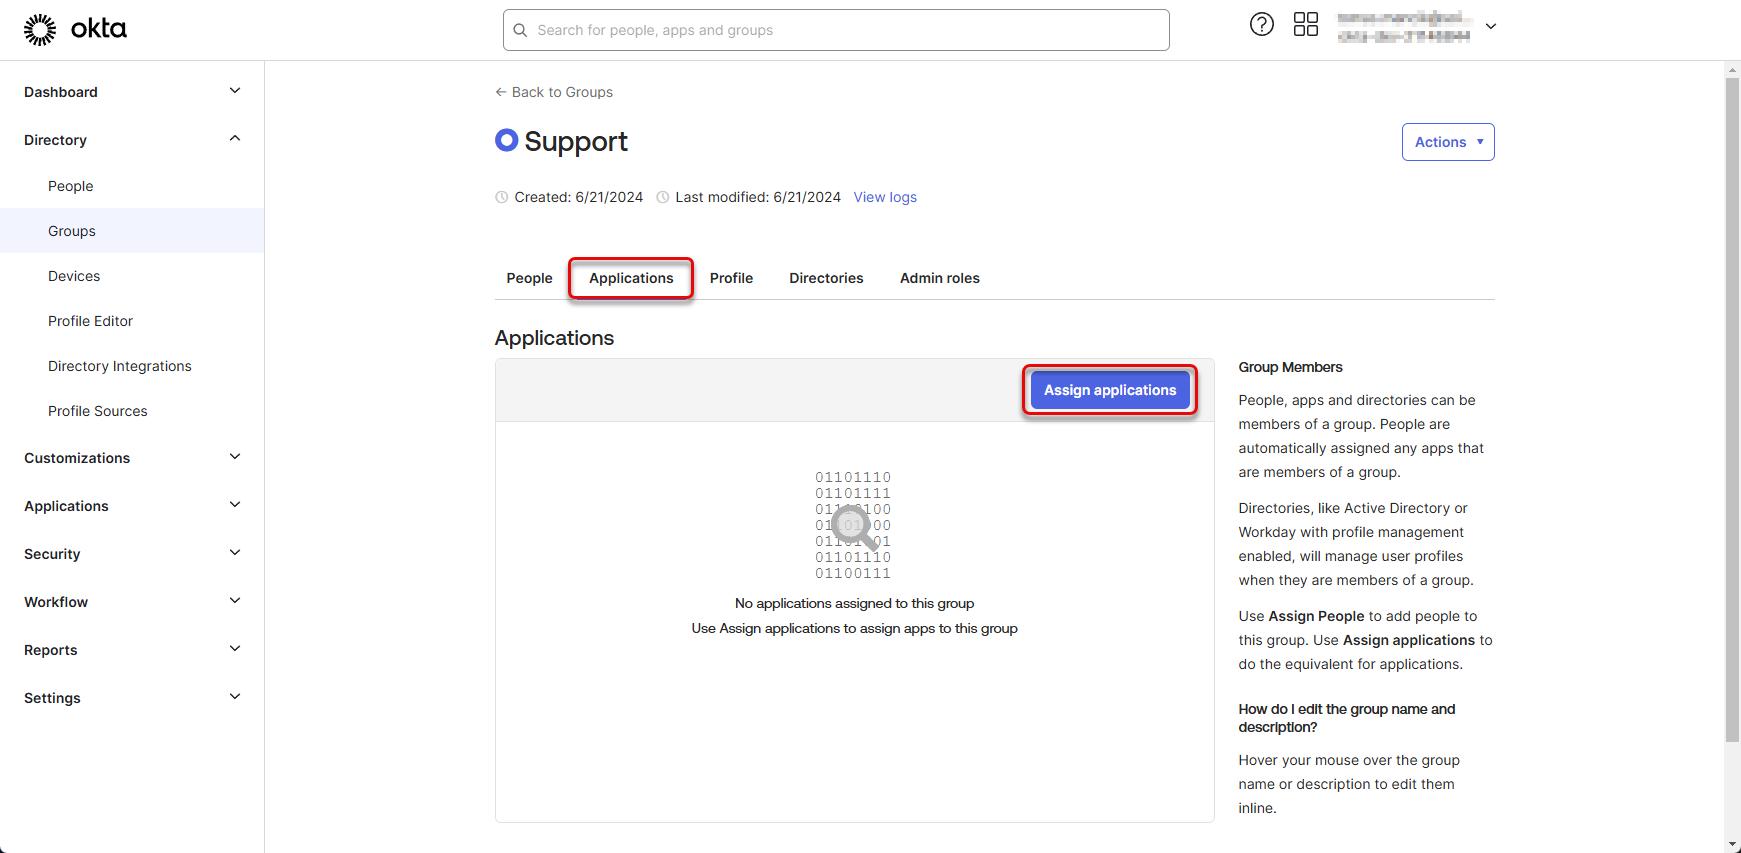Open the View logs link
1741x853 pixels.
pyautogui.click(x=884, y=197)
